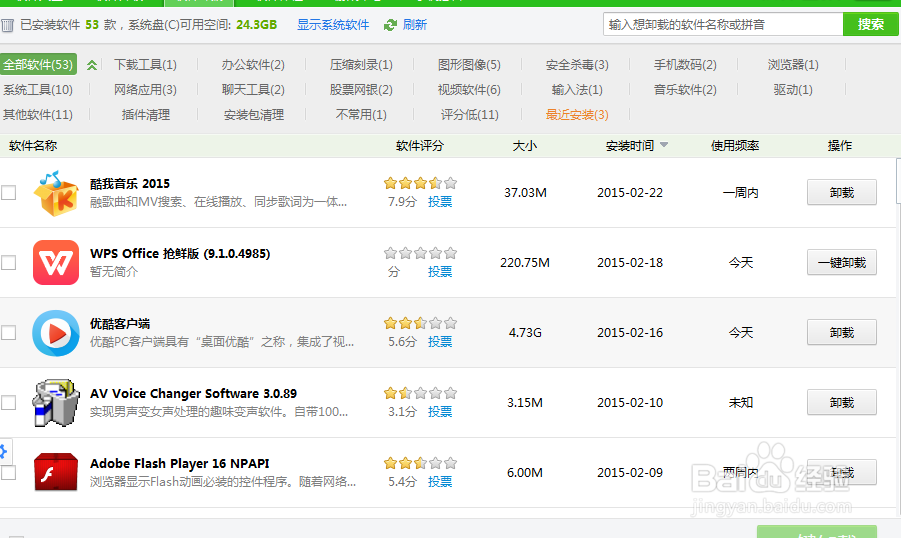
Task: Sort by the 大小 column header
Action: pyautogui.click(x=525, y=145)
